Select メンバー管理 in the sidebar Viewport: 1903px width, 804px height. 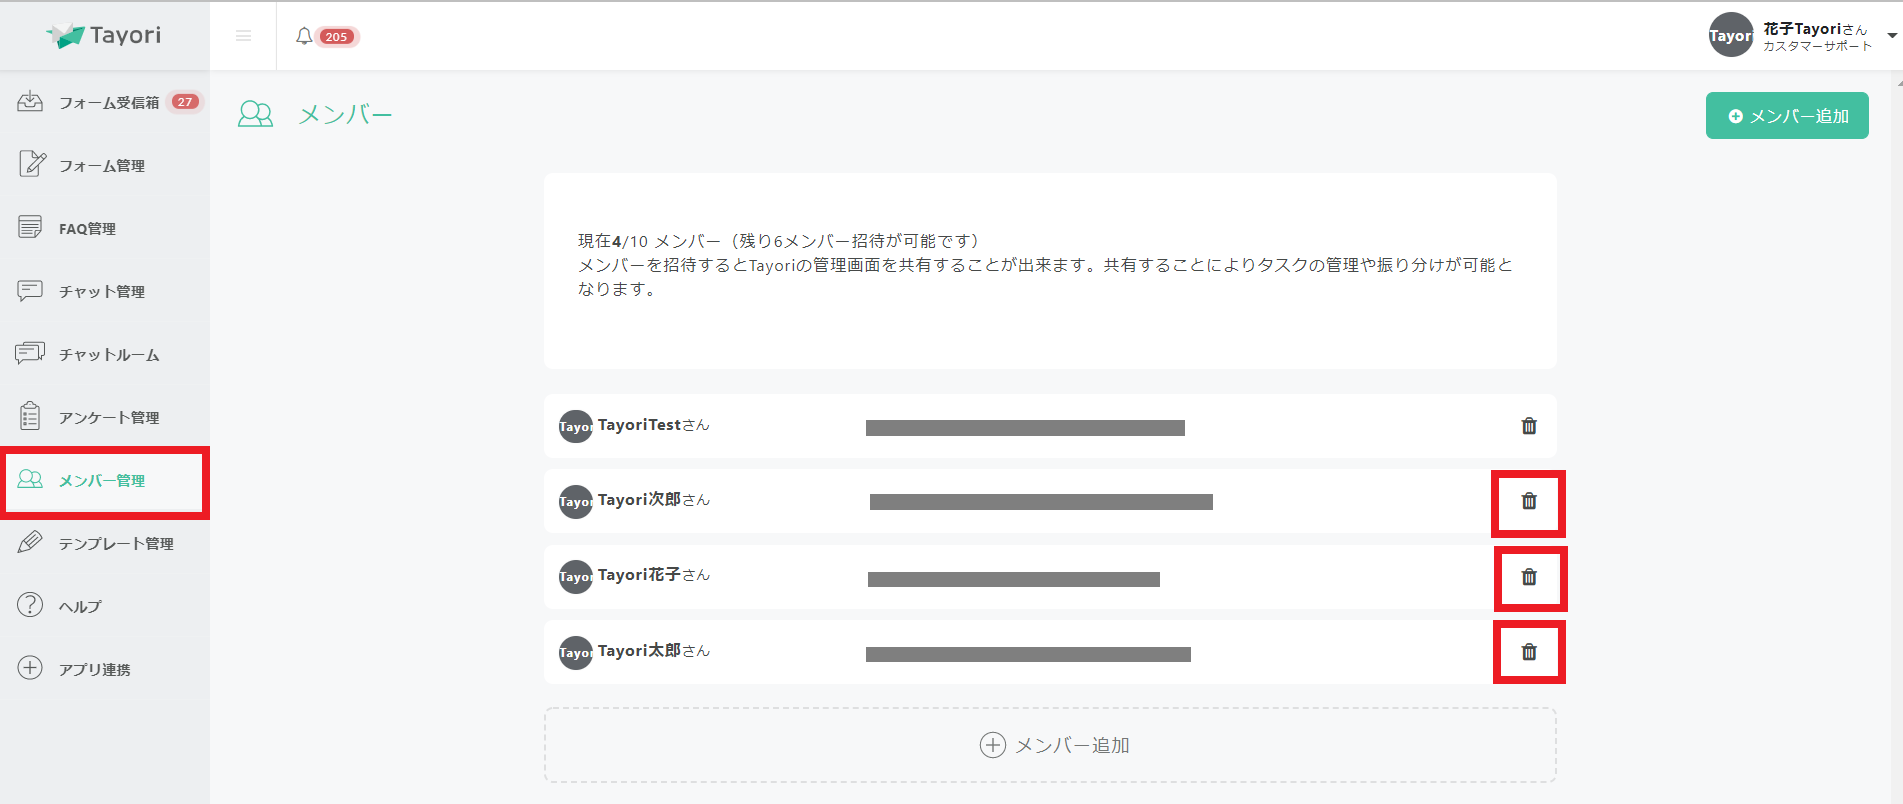coord(105,480)
